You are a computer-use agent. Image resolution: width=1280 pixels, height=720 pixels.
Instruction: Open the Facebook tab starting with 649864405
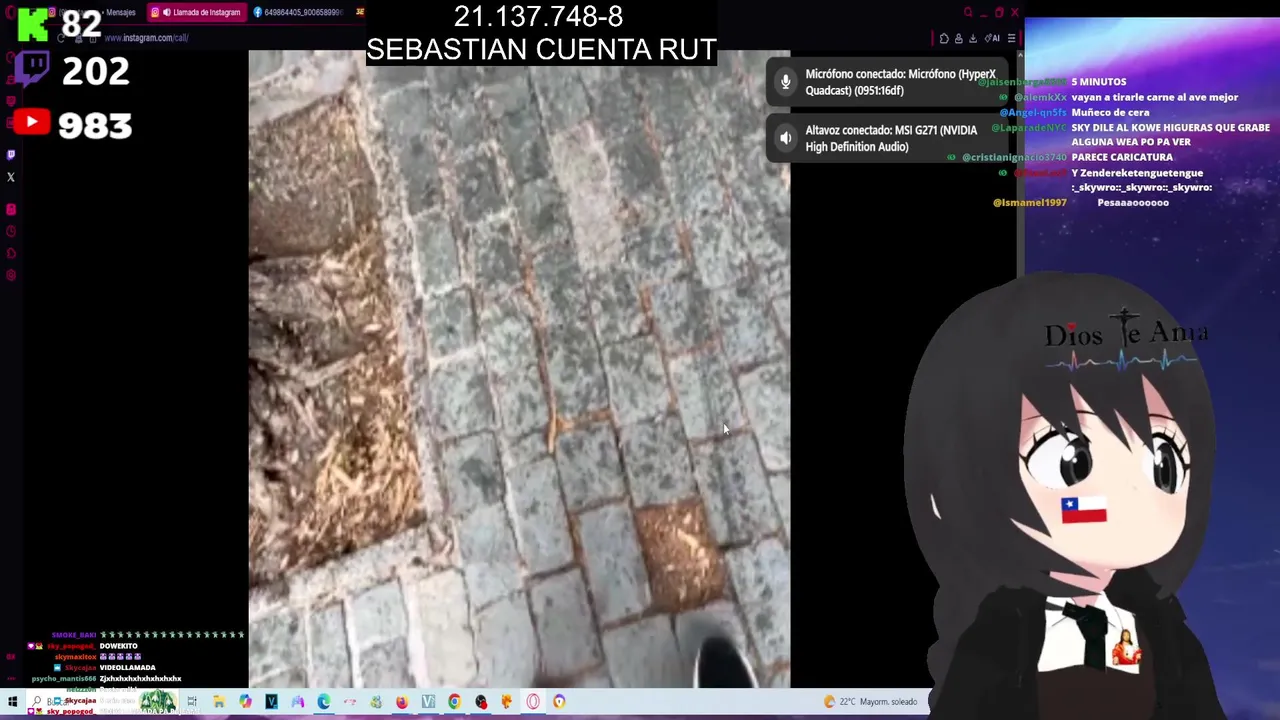[298, 12]
